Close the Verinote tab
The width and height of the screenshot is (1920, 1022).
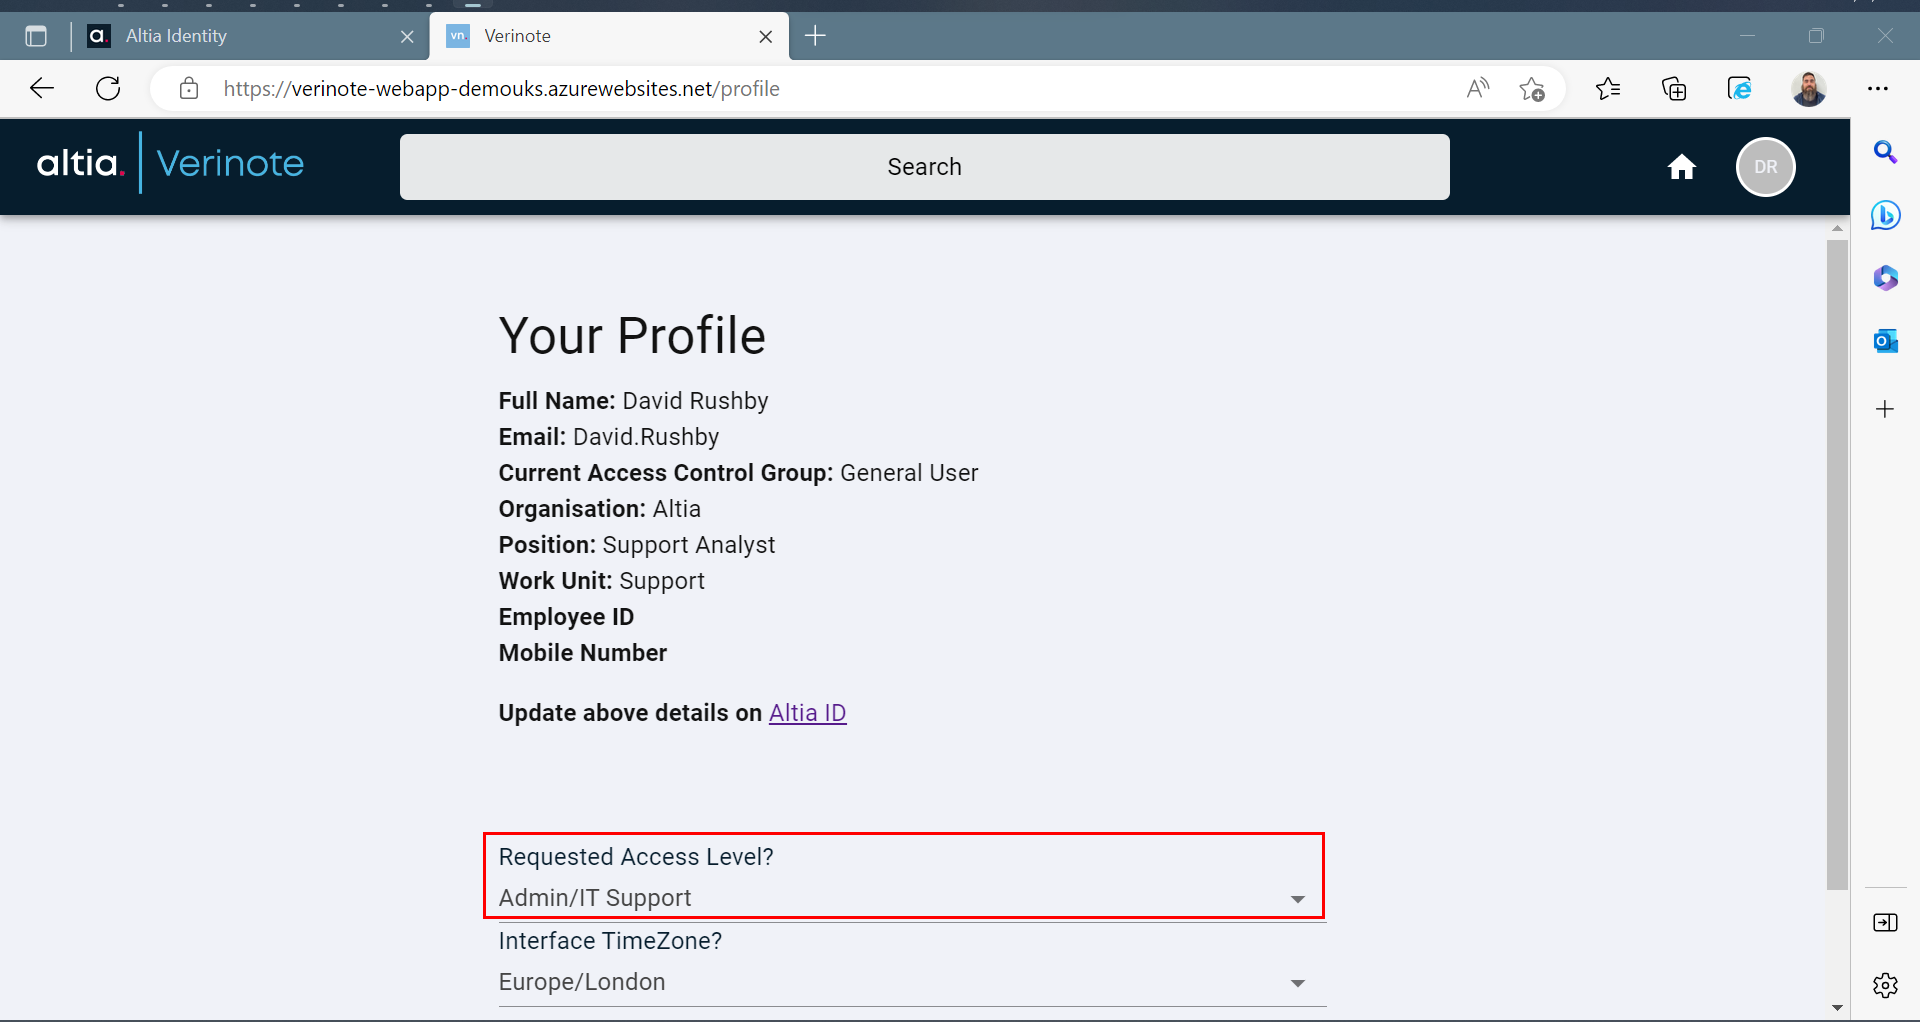(766, 36)
